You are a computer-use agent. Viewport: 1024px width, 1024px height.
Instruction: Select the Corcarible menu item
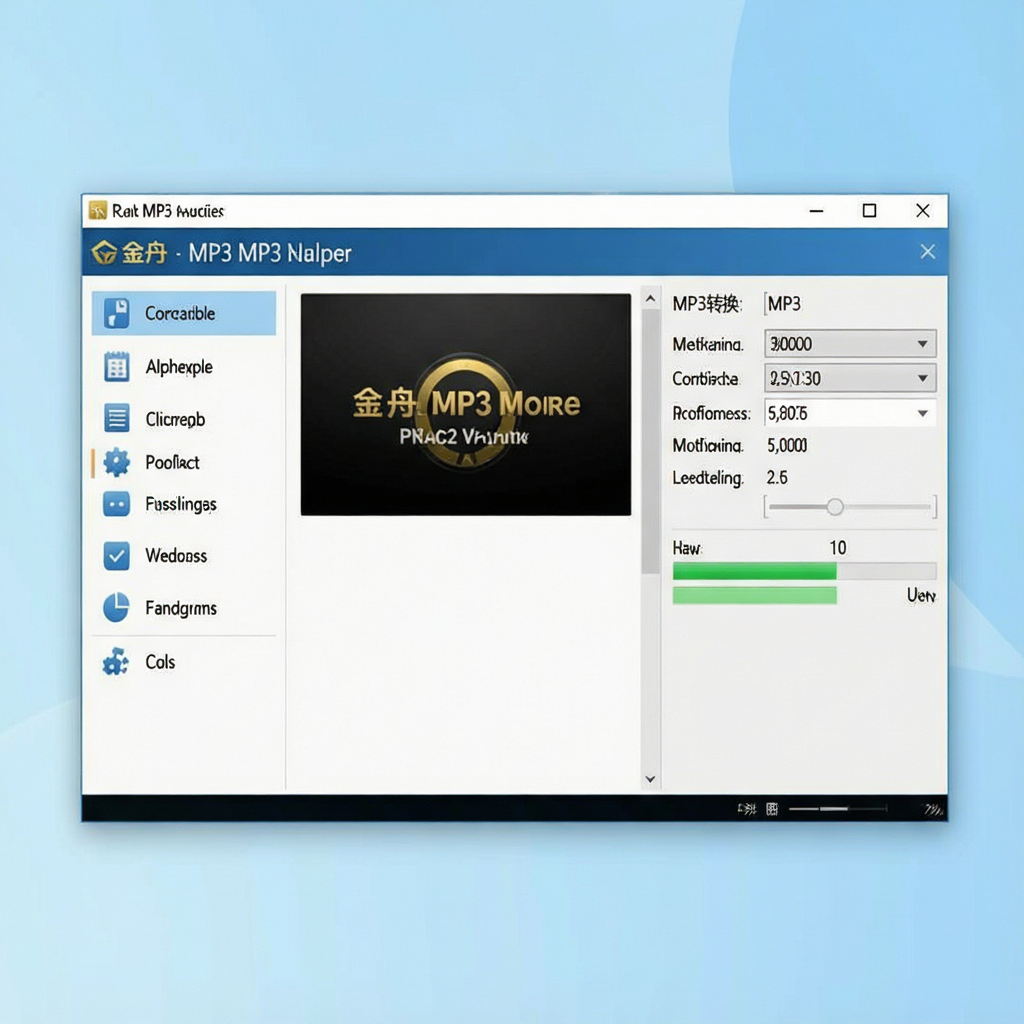coord(184,313)
